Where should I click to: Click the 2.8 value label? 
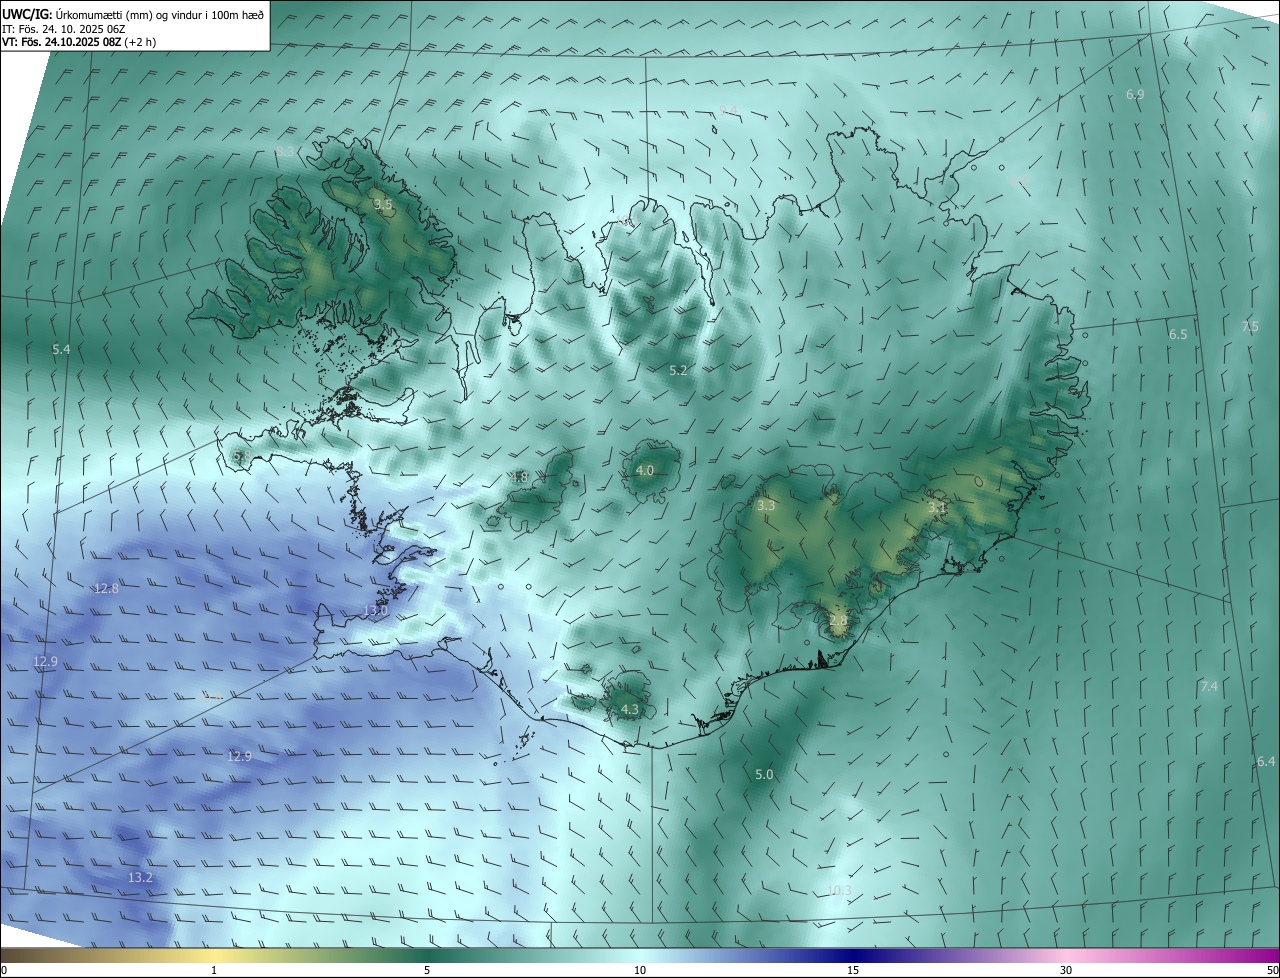pos(838,620)
